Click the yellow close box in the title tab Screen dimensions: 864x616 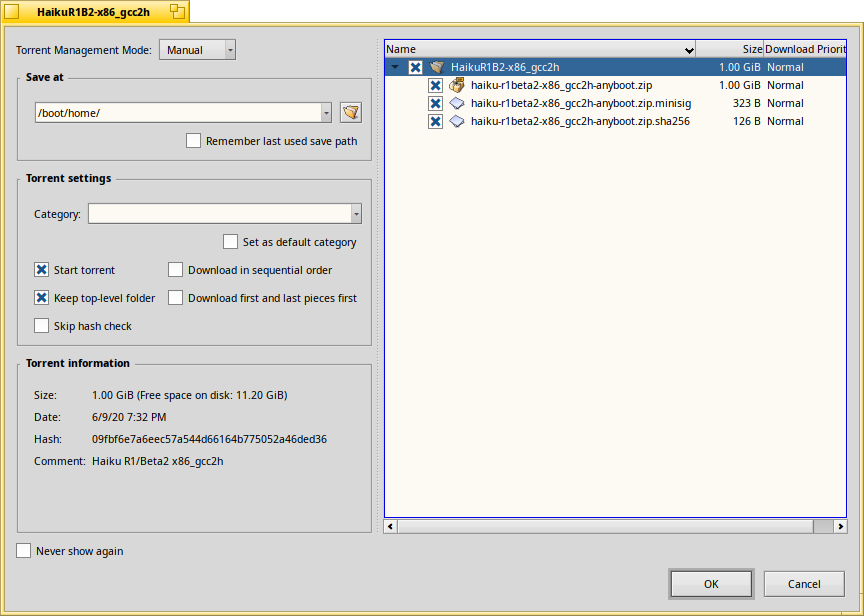click(x=12, y=12)
